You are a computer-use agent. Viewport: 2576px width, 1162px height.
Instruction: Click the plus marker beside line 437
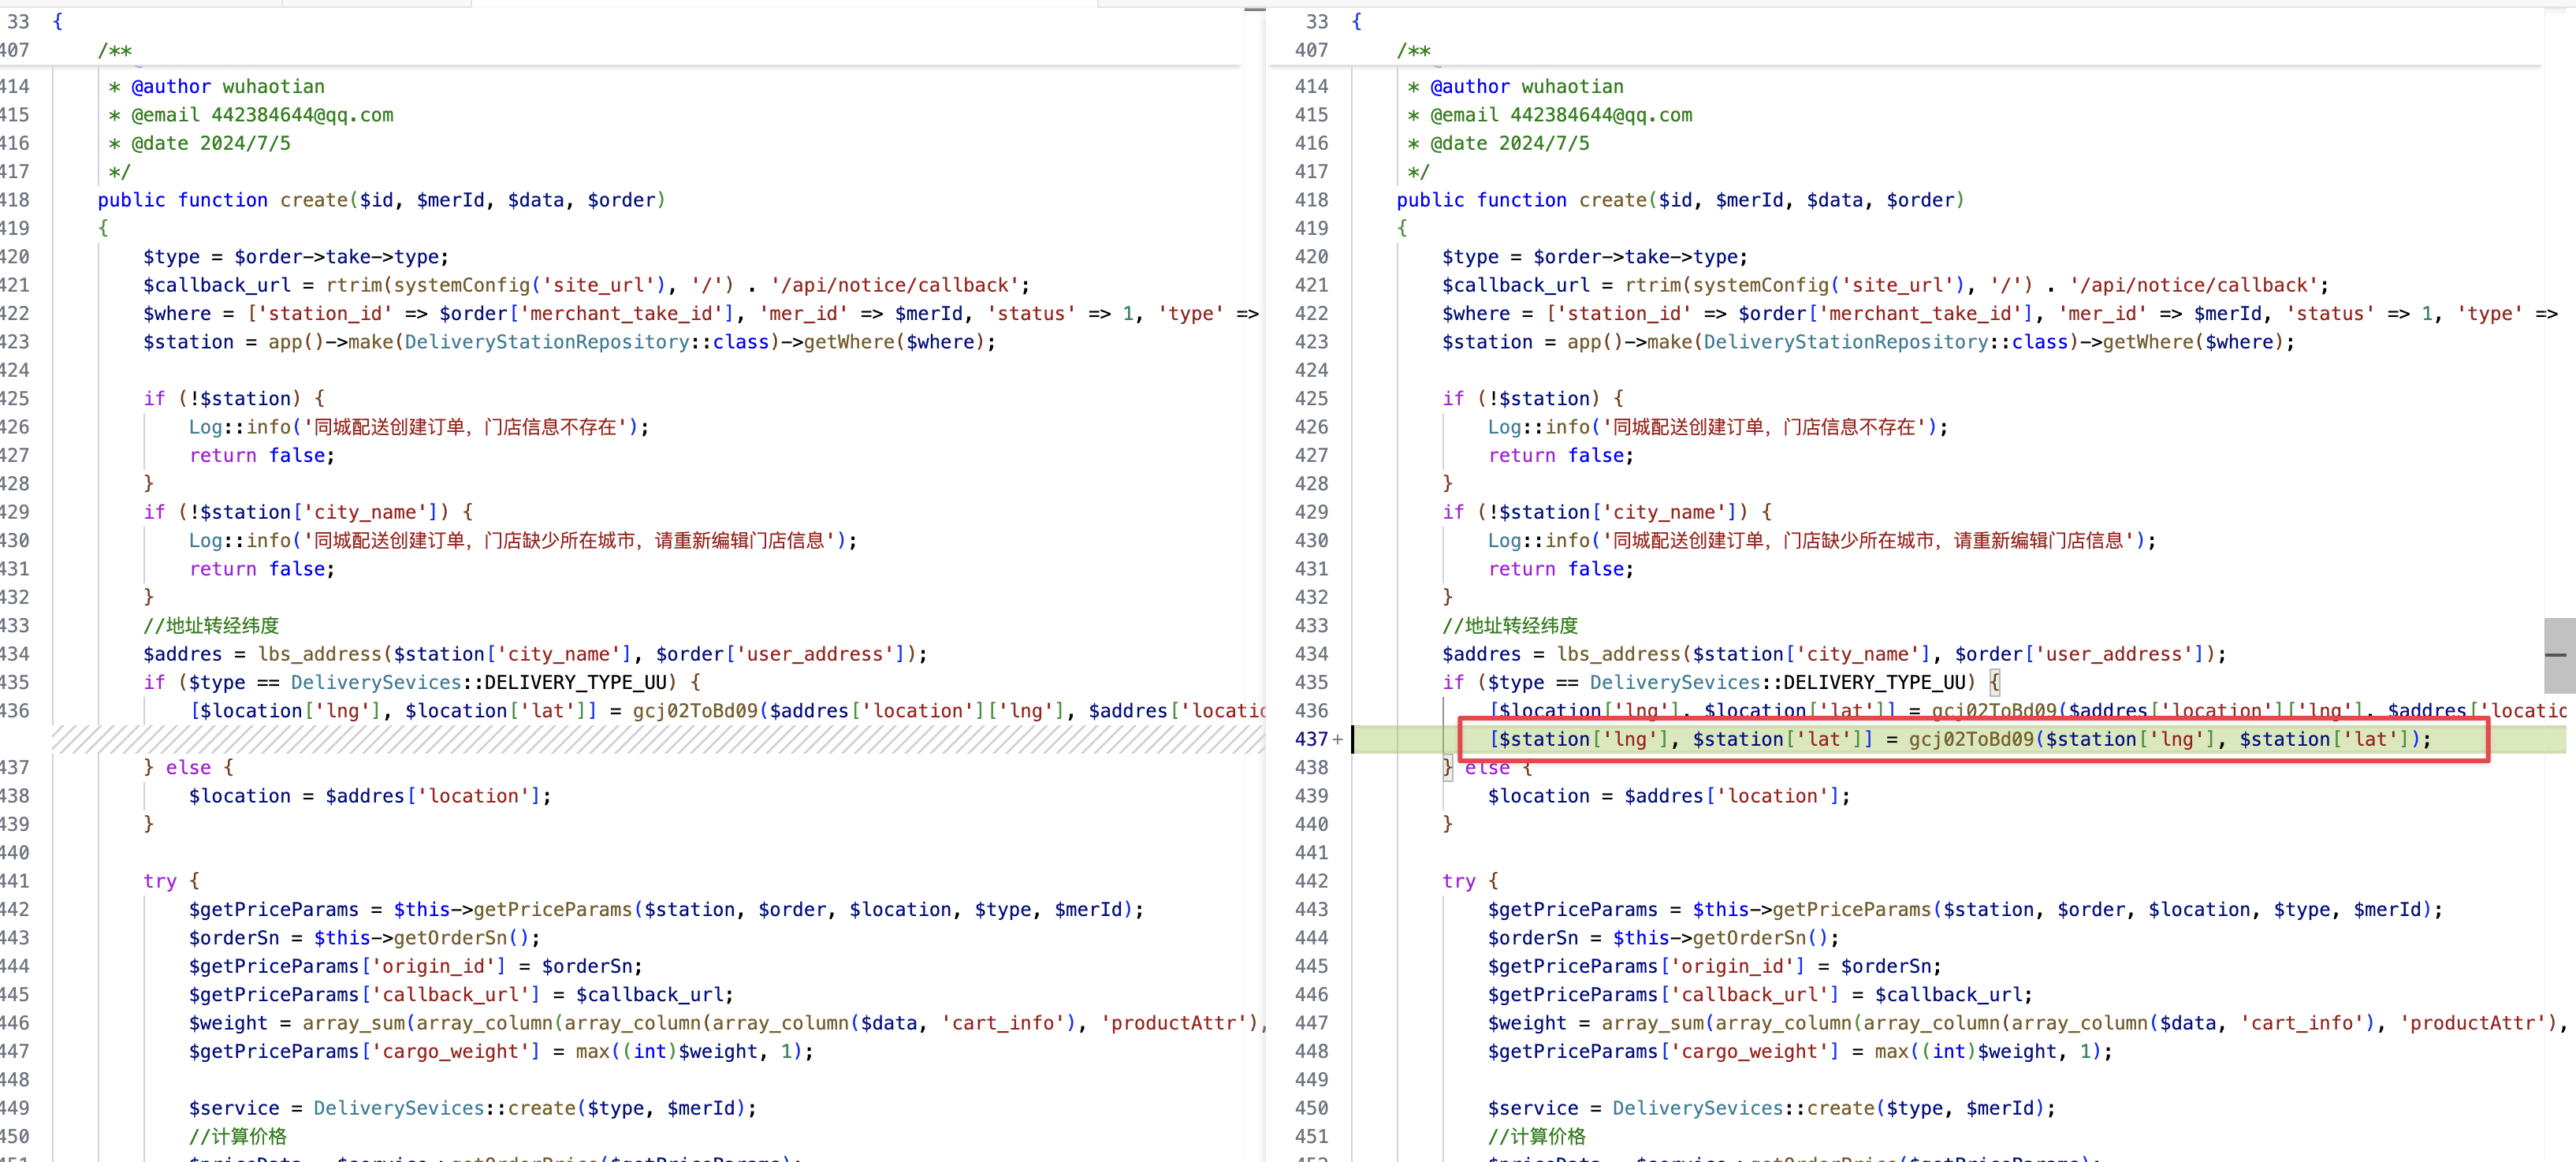pos(1337,740)
